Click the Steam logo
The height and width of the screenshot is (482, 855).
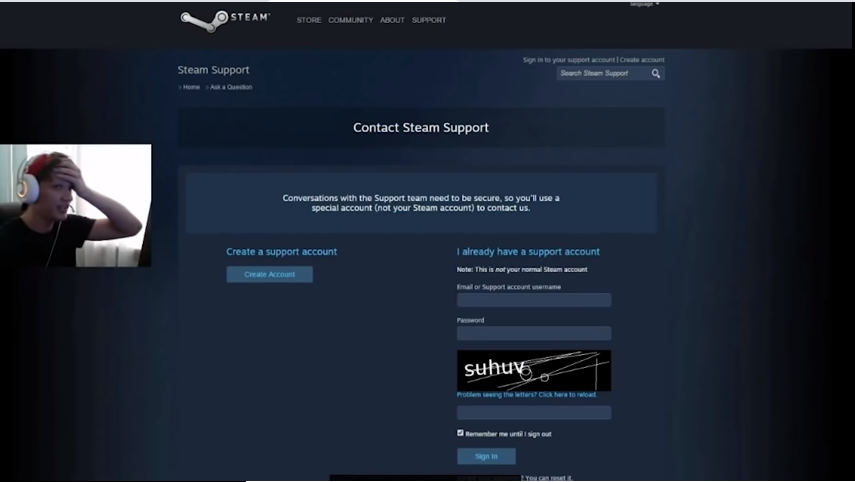225,21
